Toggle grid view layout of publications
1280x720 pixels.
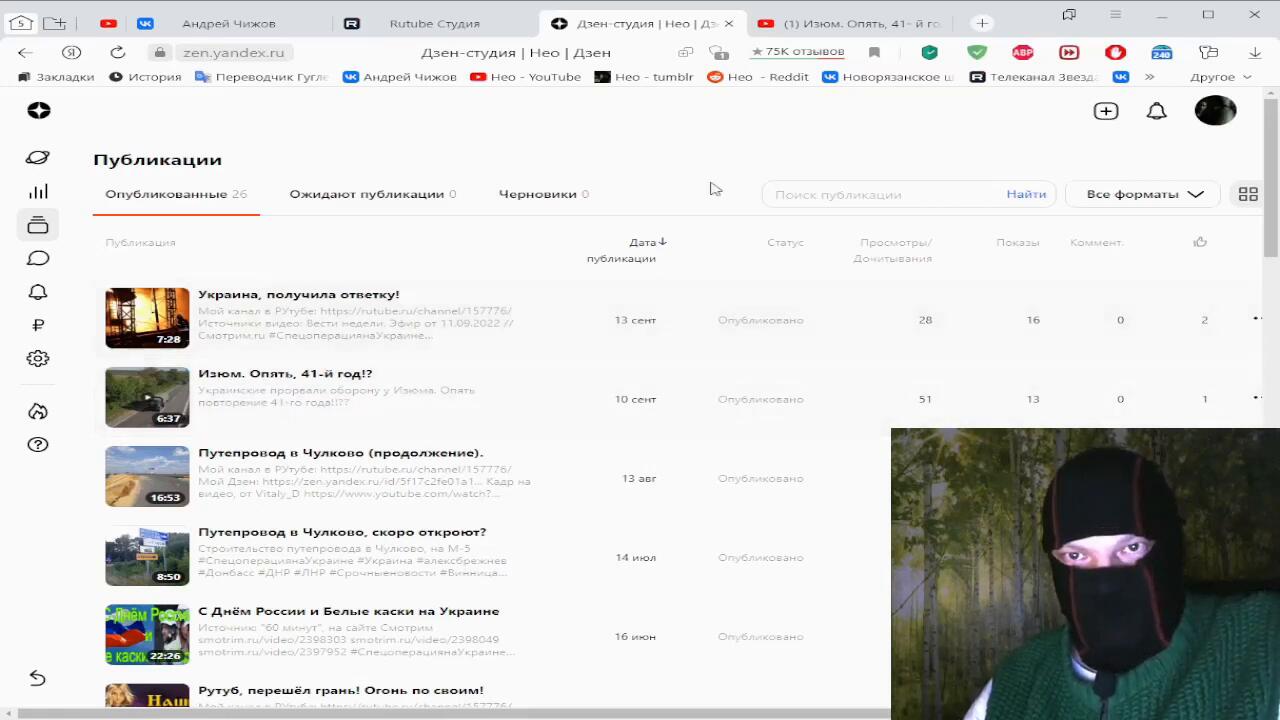point(1248,195)
